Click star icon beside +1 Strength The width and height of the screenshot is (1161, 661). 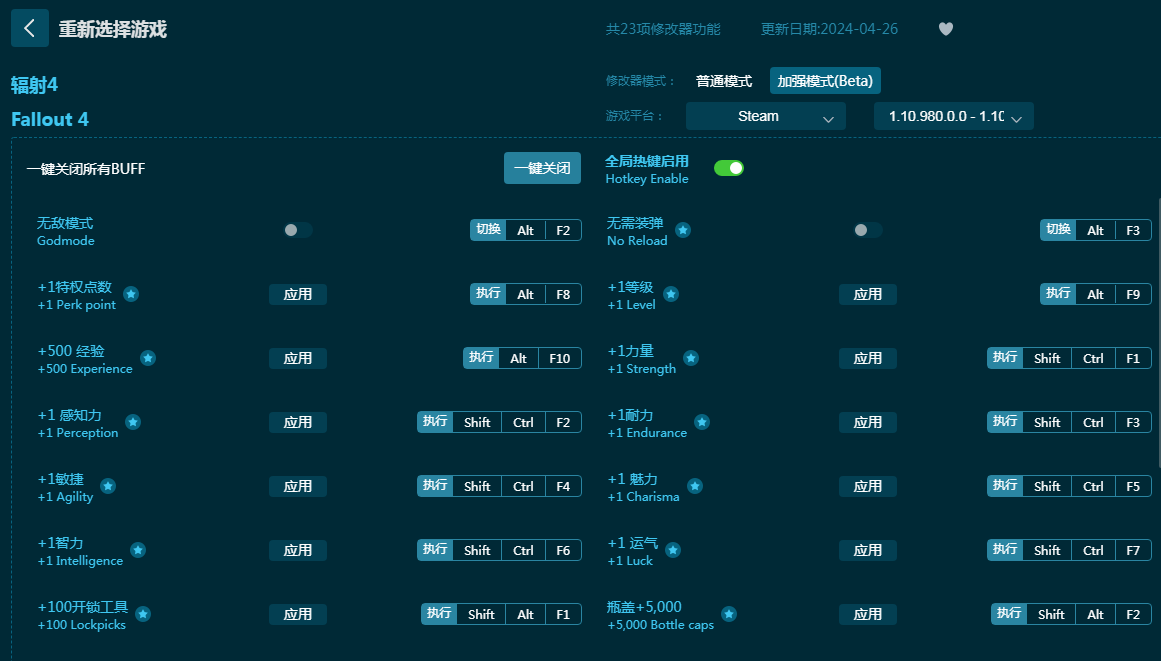click(x=691, y=358)
